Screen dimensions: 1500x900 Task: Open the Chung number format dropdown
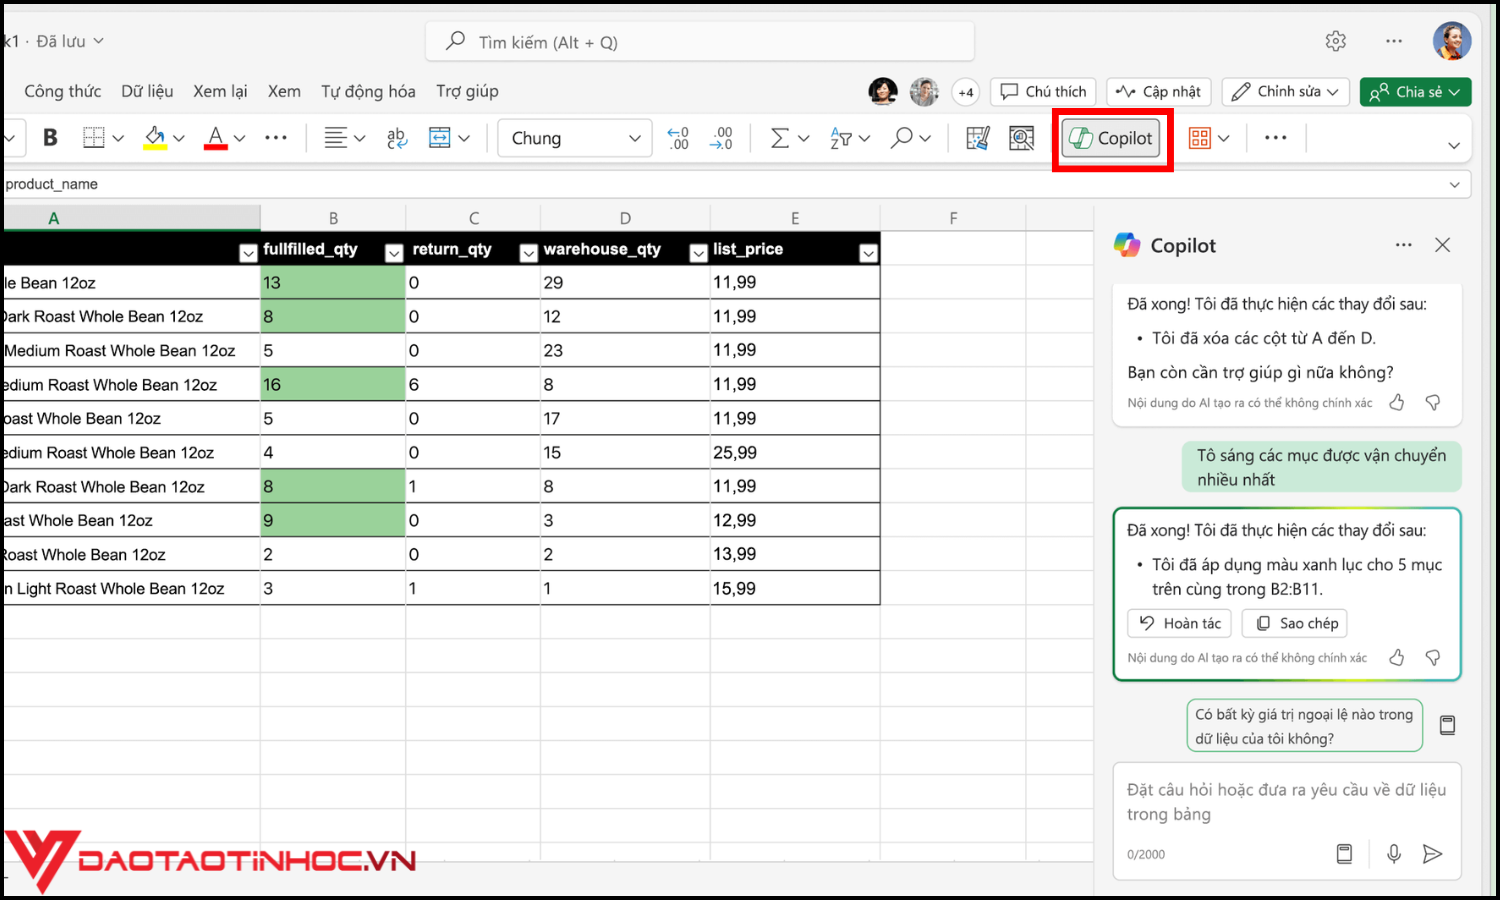(574, 138)
